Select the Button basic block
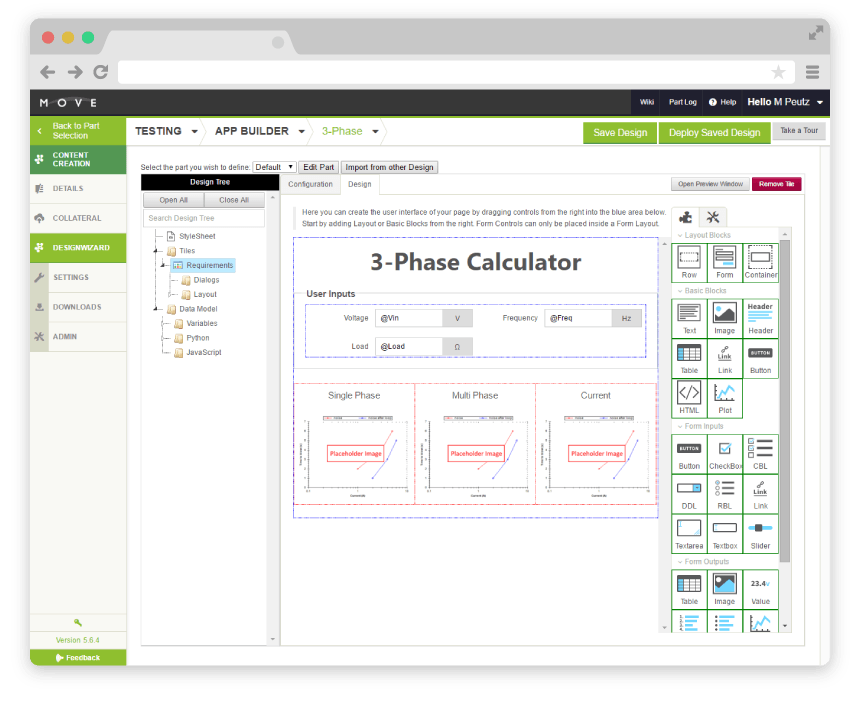 tap(760, 359)
